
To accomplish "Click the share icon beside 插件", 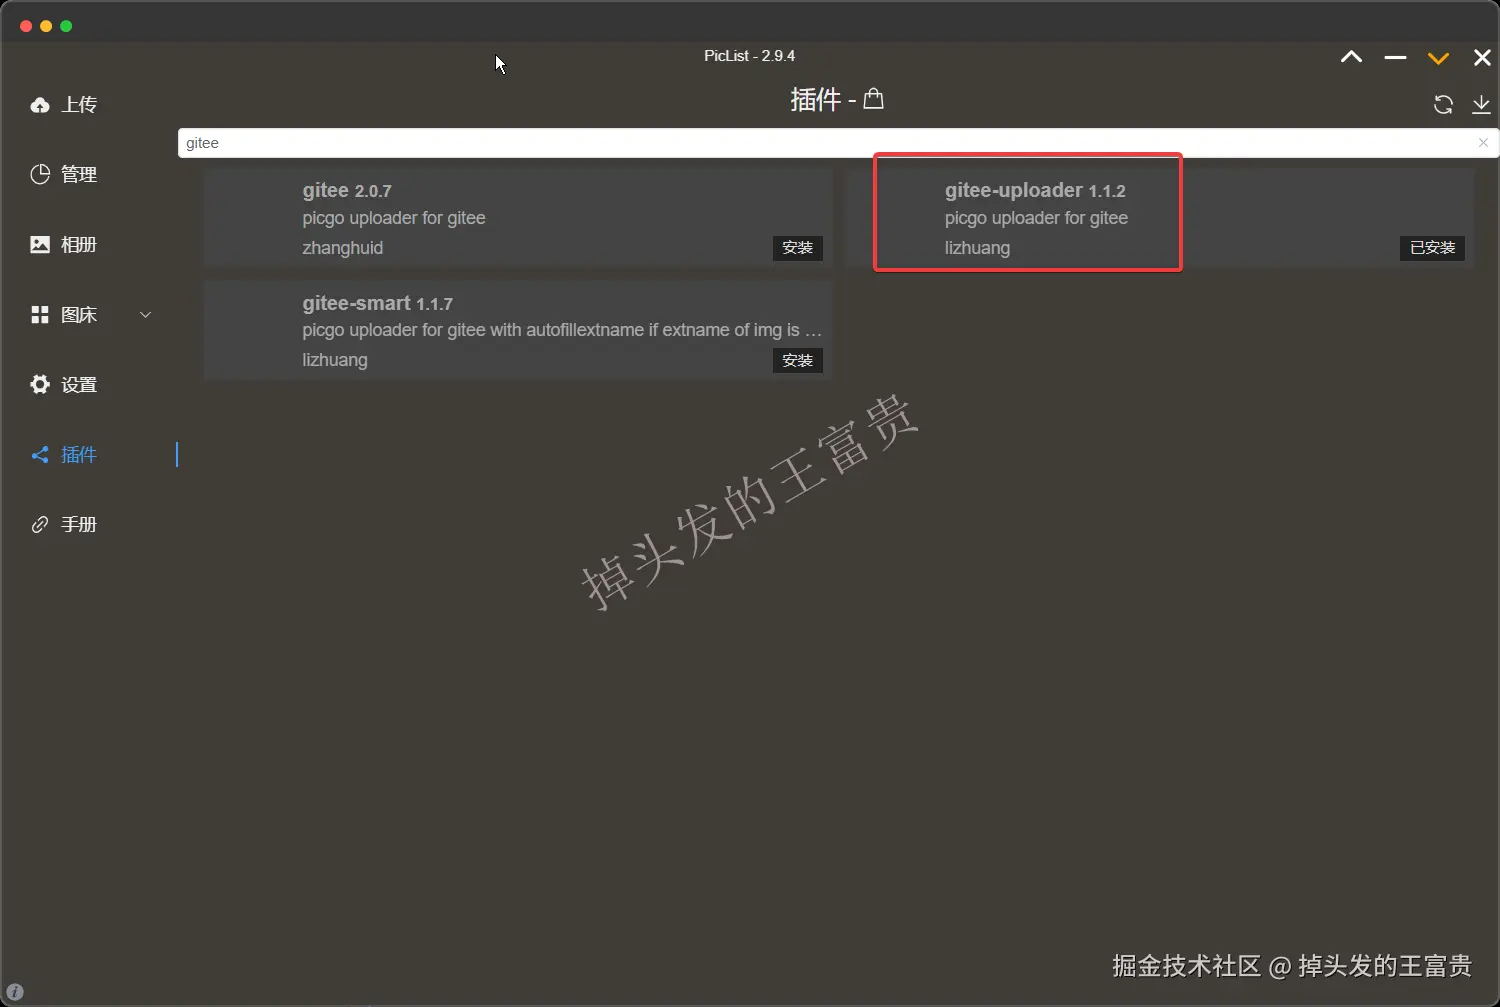I will coord(40,455).
